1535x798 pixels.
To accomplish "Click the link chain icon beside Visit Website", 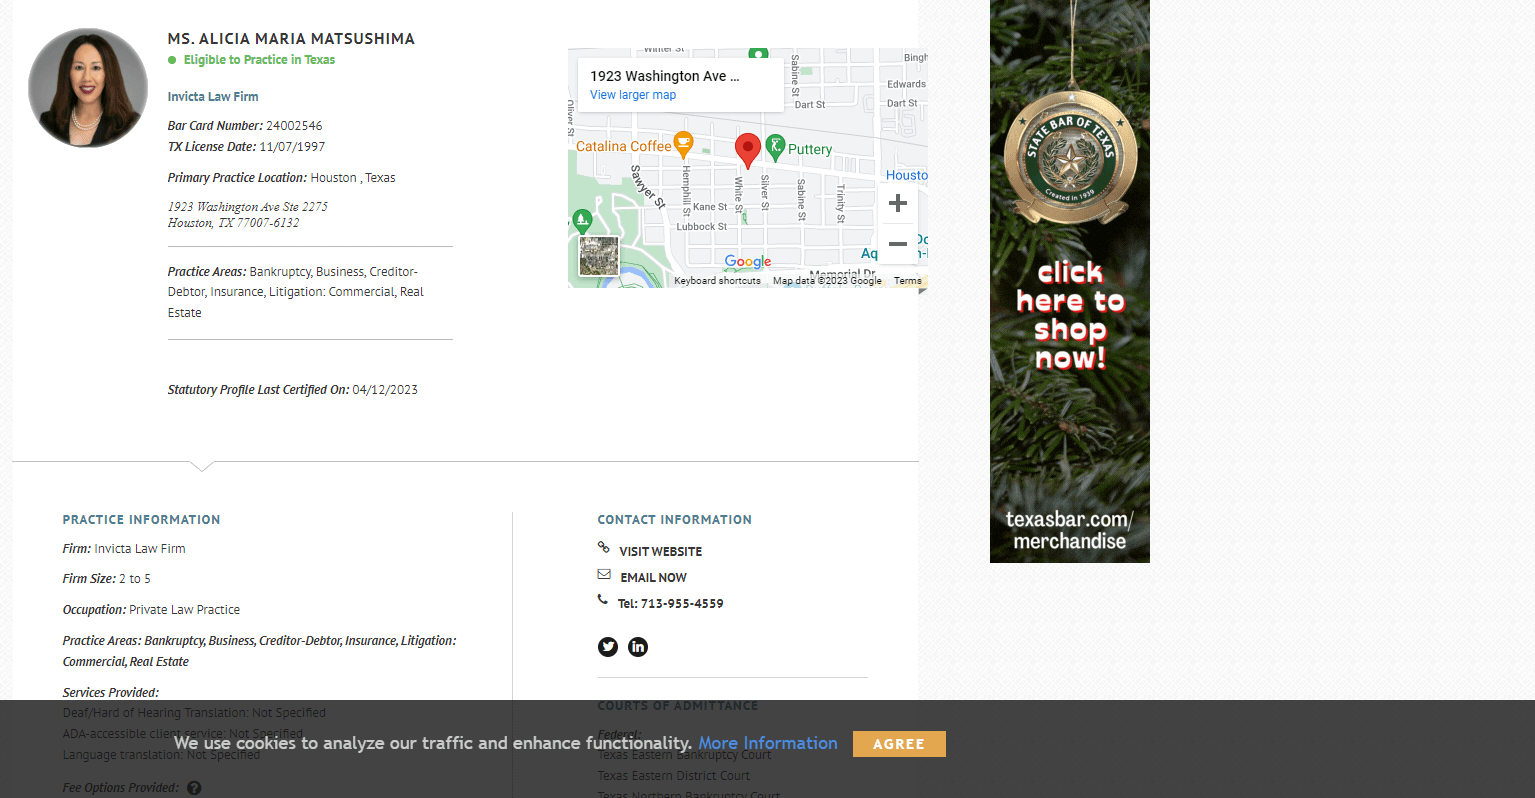I will tap(603, 547).
